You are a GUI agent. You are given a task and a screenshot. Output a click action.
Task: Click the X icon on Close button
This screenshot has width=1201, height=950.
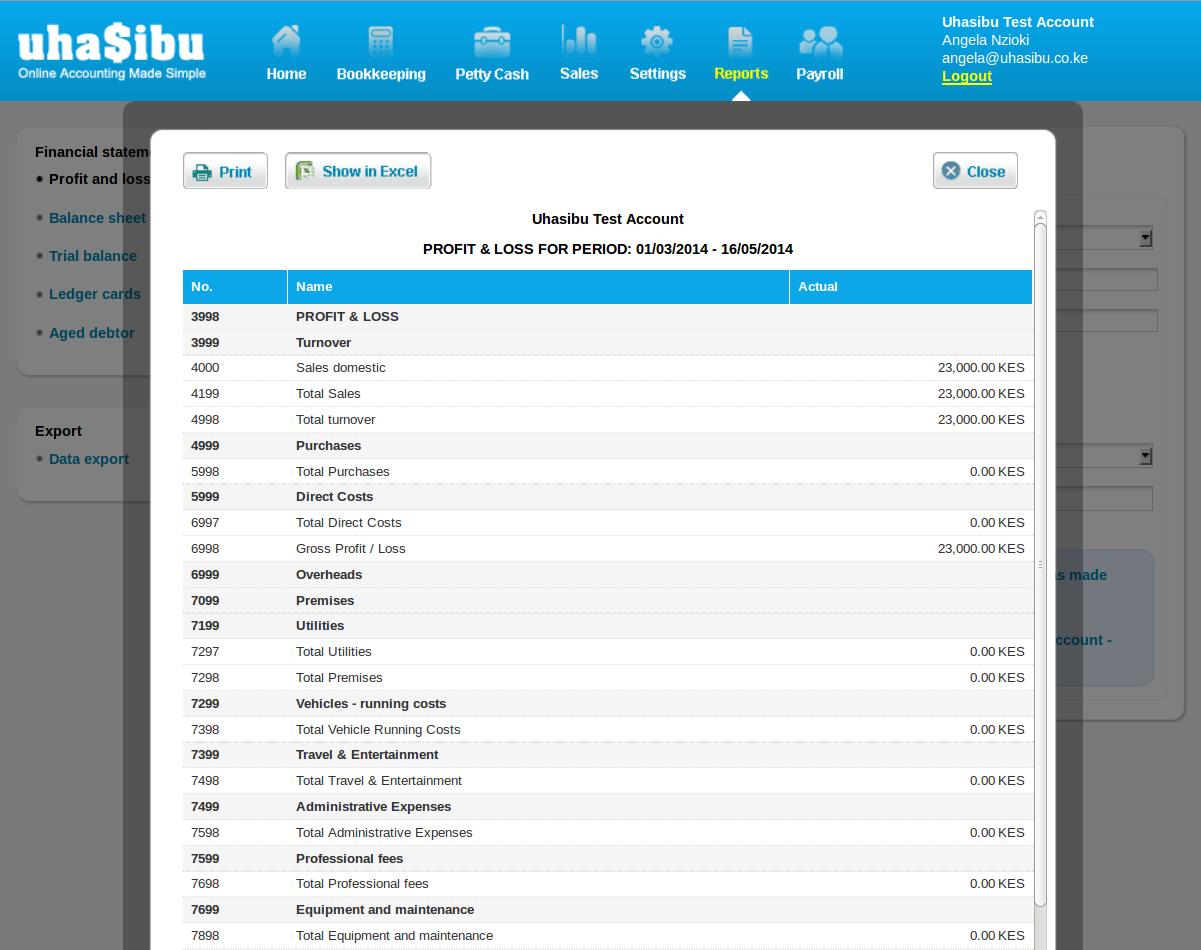(951, 171)
